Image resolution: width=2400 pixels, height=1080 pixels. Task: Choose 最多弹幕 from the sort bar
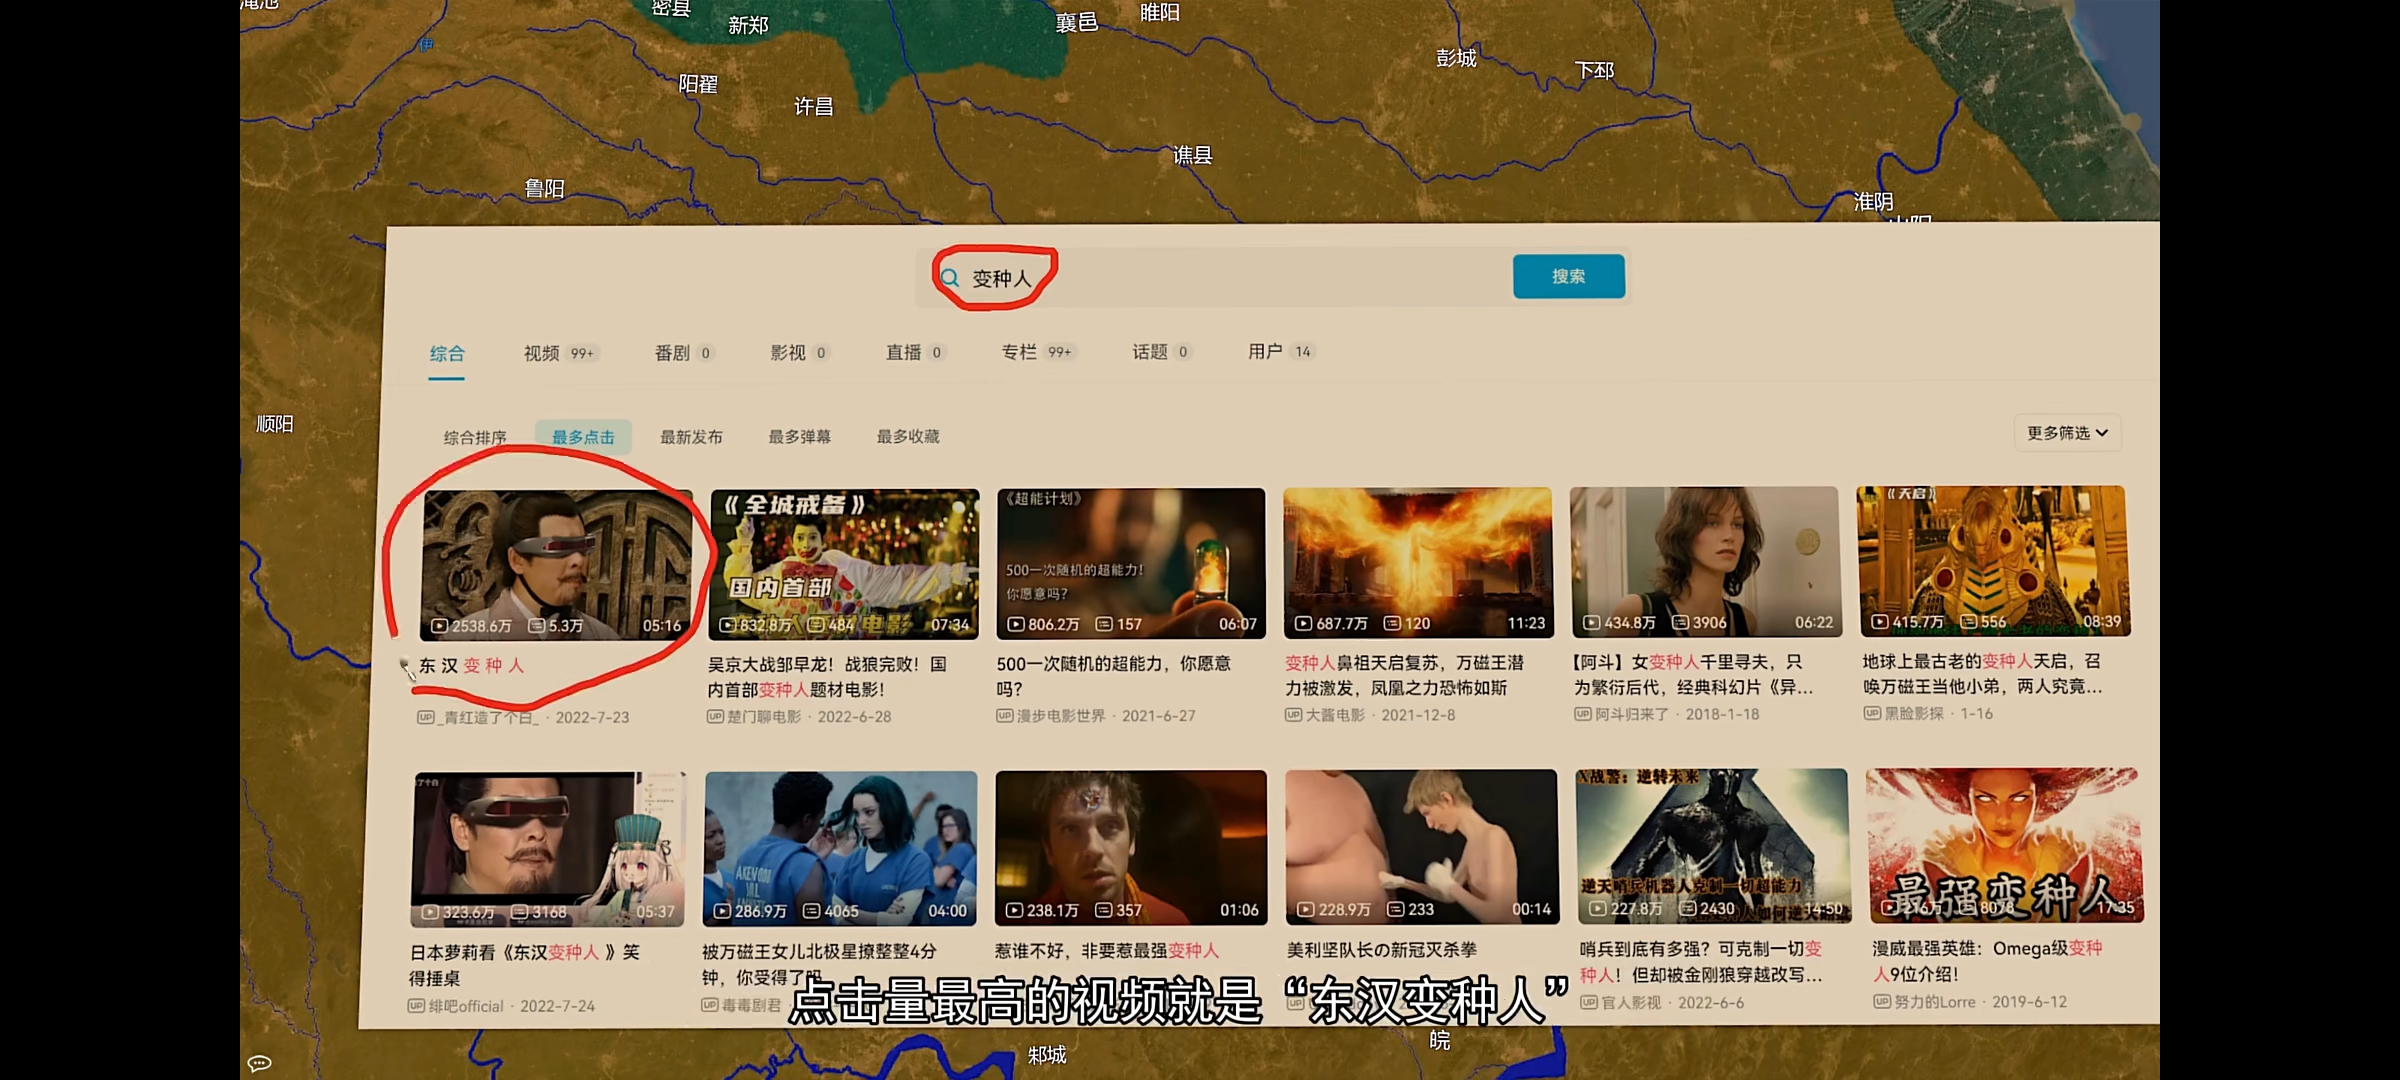point(801,436)
